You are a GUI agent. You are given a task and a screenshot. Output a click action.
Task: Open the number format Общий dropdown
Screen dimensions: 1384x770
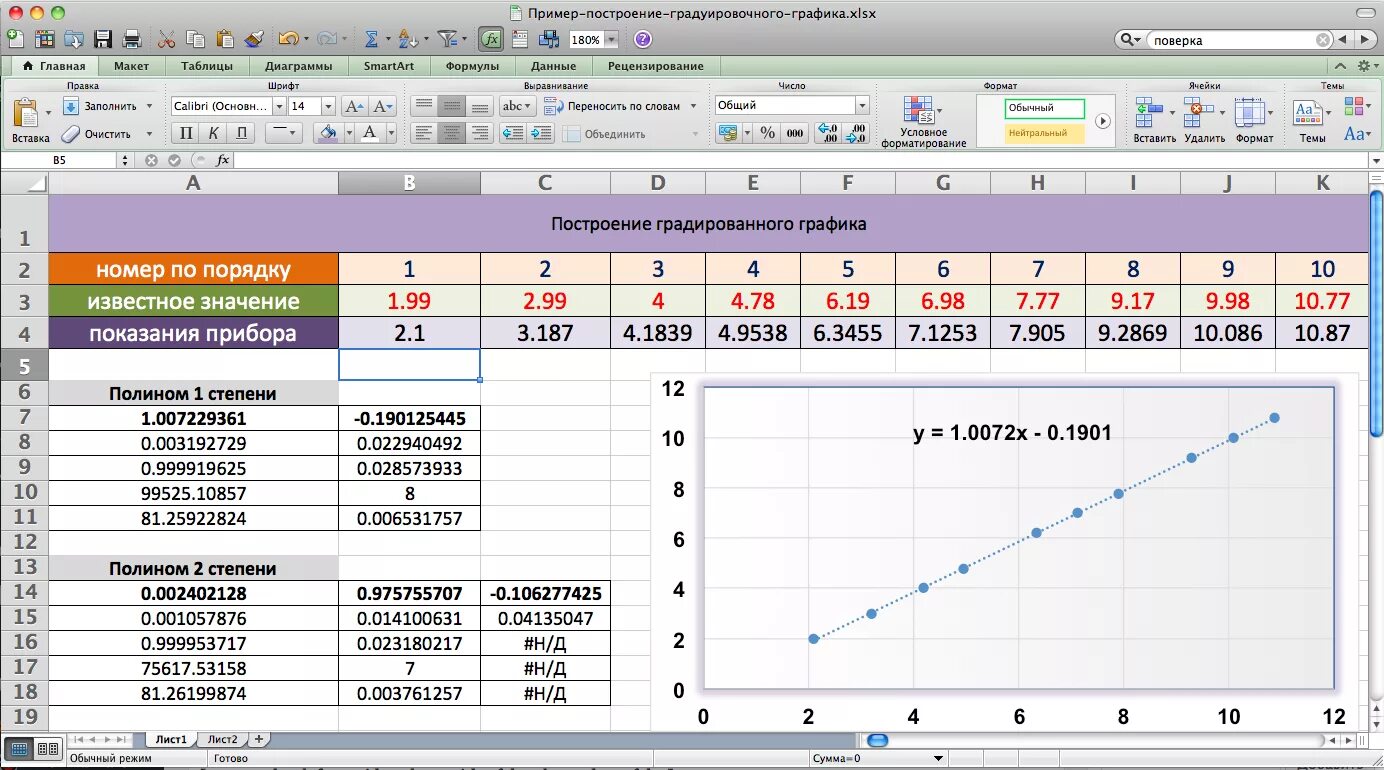862,105
